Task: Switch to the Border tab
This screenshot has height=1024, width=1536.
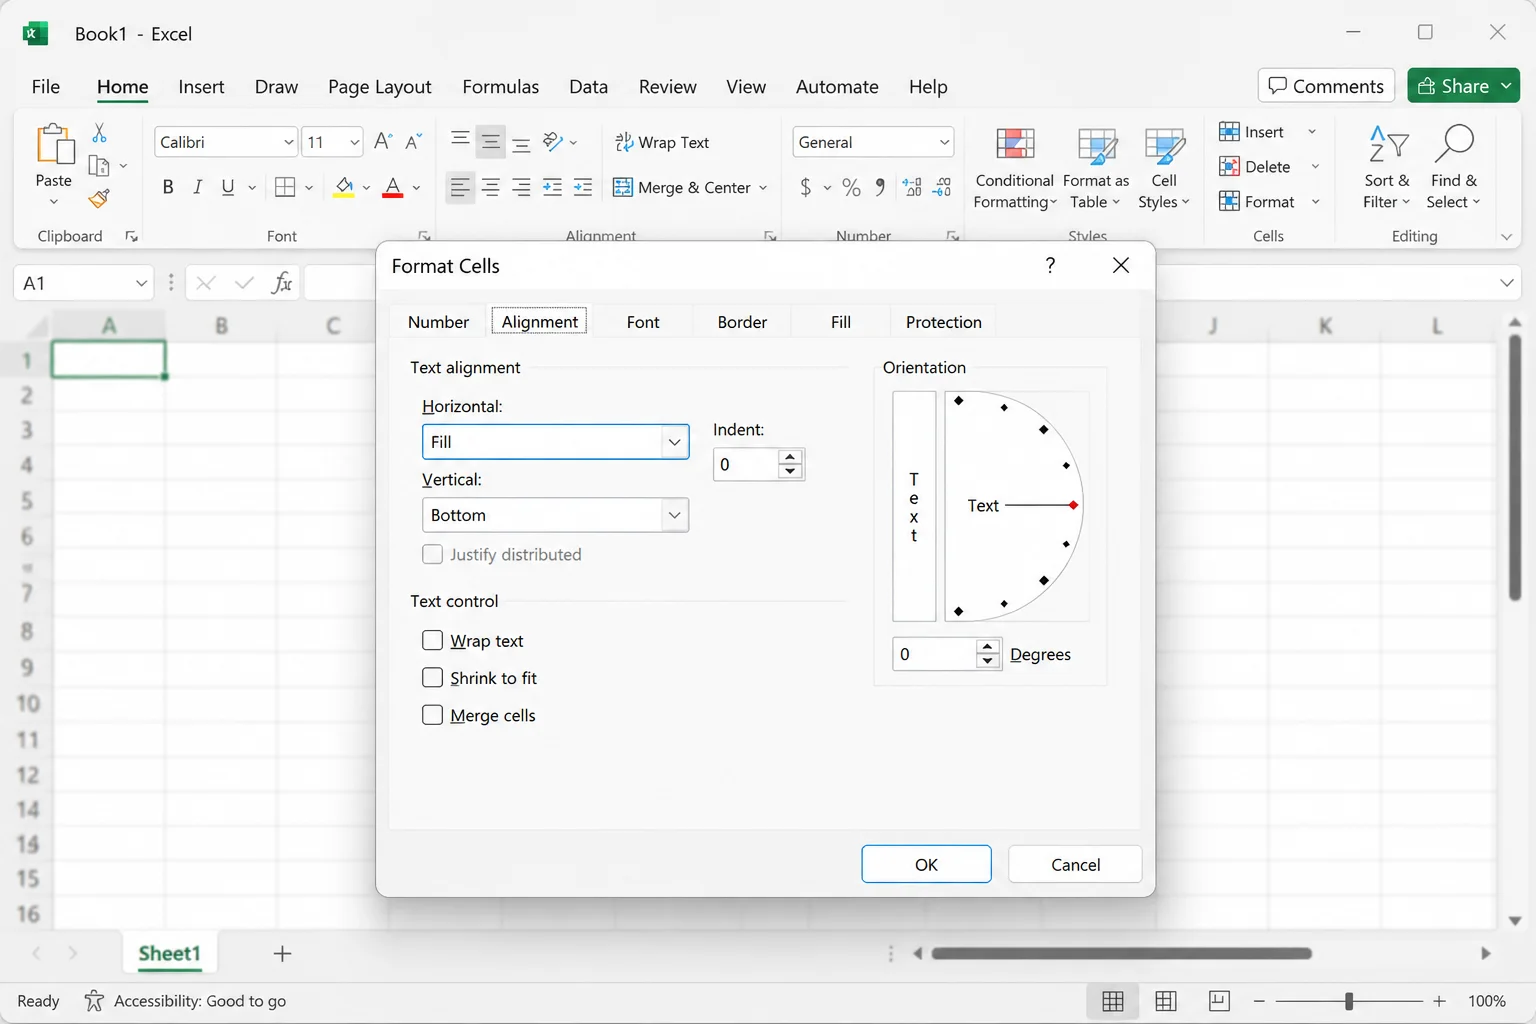Action: 742,322
